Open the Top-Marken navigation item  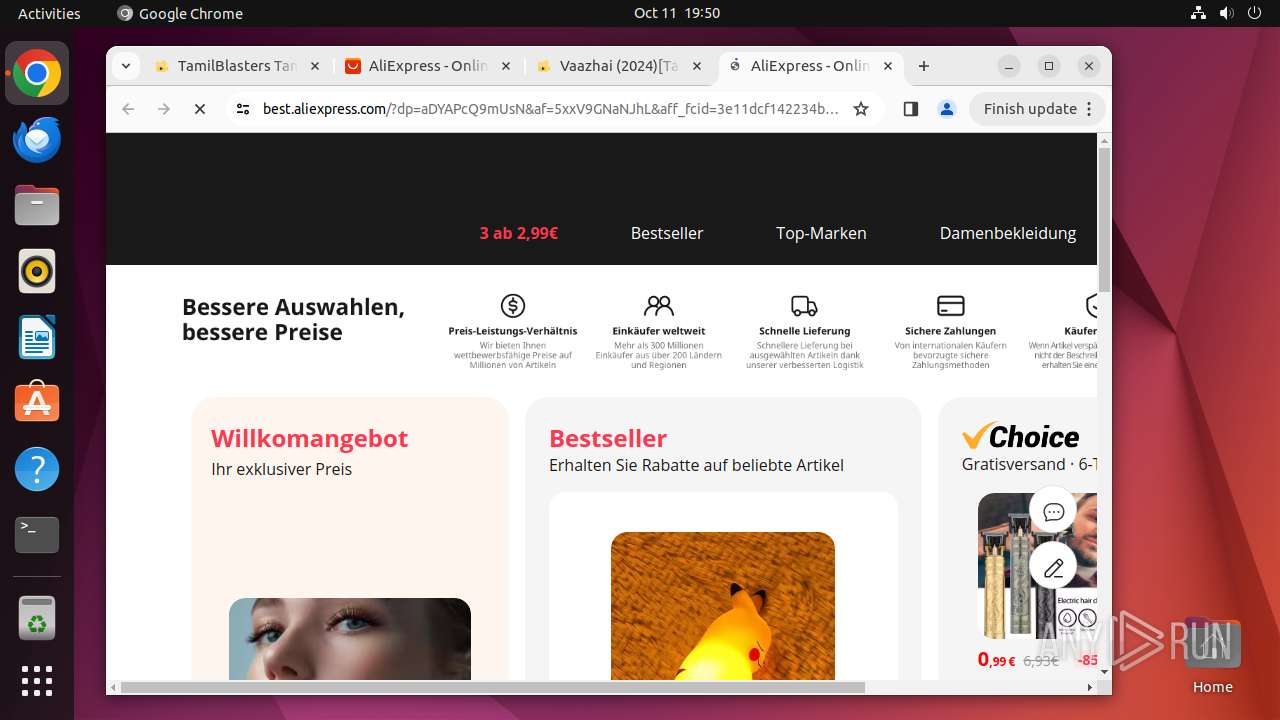[x=821, y=233]
